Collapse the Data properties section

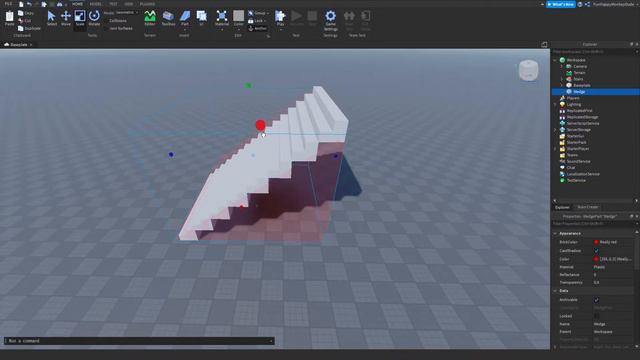click(555, 291)
